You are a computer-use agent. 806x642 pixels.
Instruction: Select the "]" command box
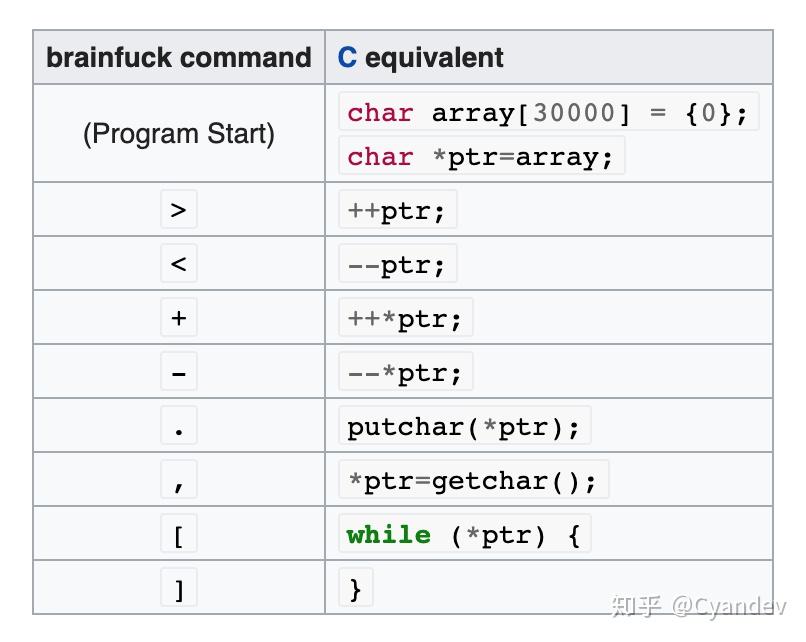click(179, 589)
